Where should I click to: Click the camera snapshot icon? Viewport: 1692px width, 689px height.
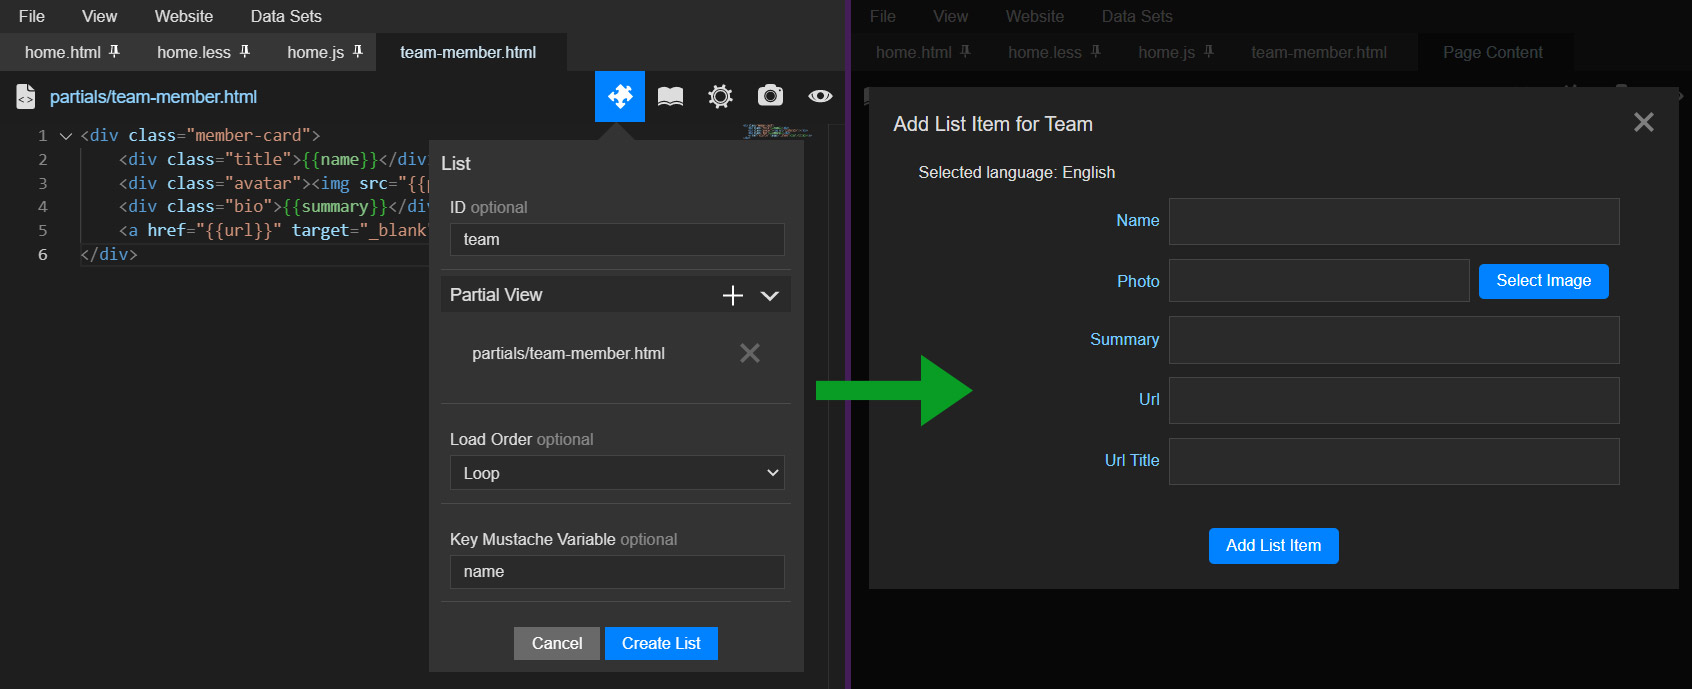click(x=770, y=96)
